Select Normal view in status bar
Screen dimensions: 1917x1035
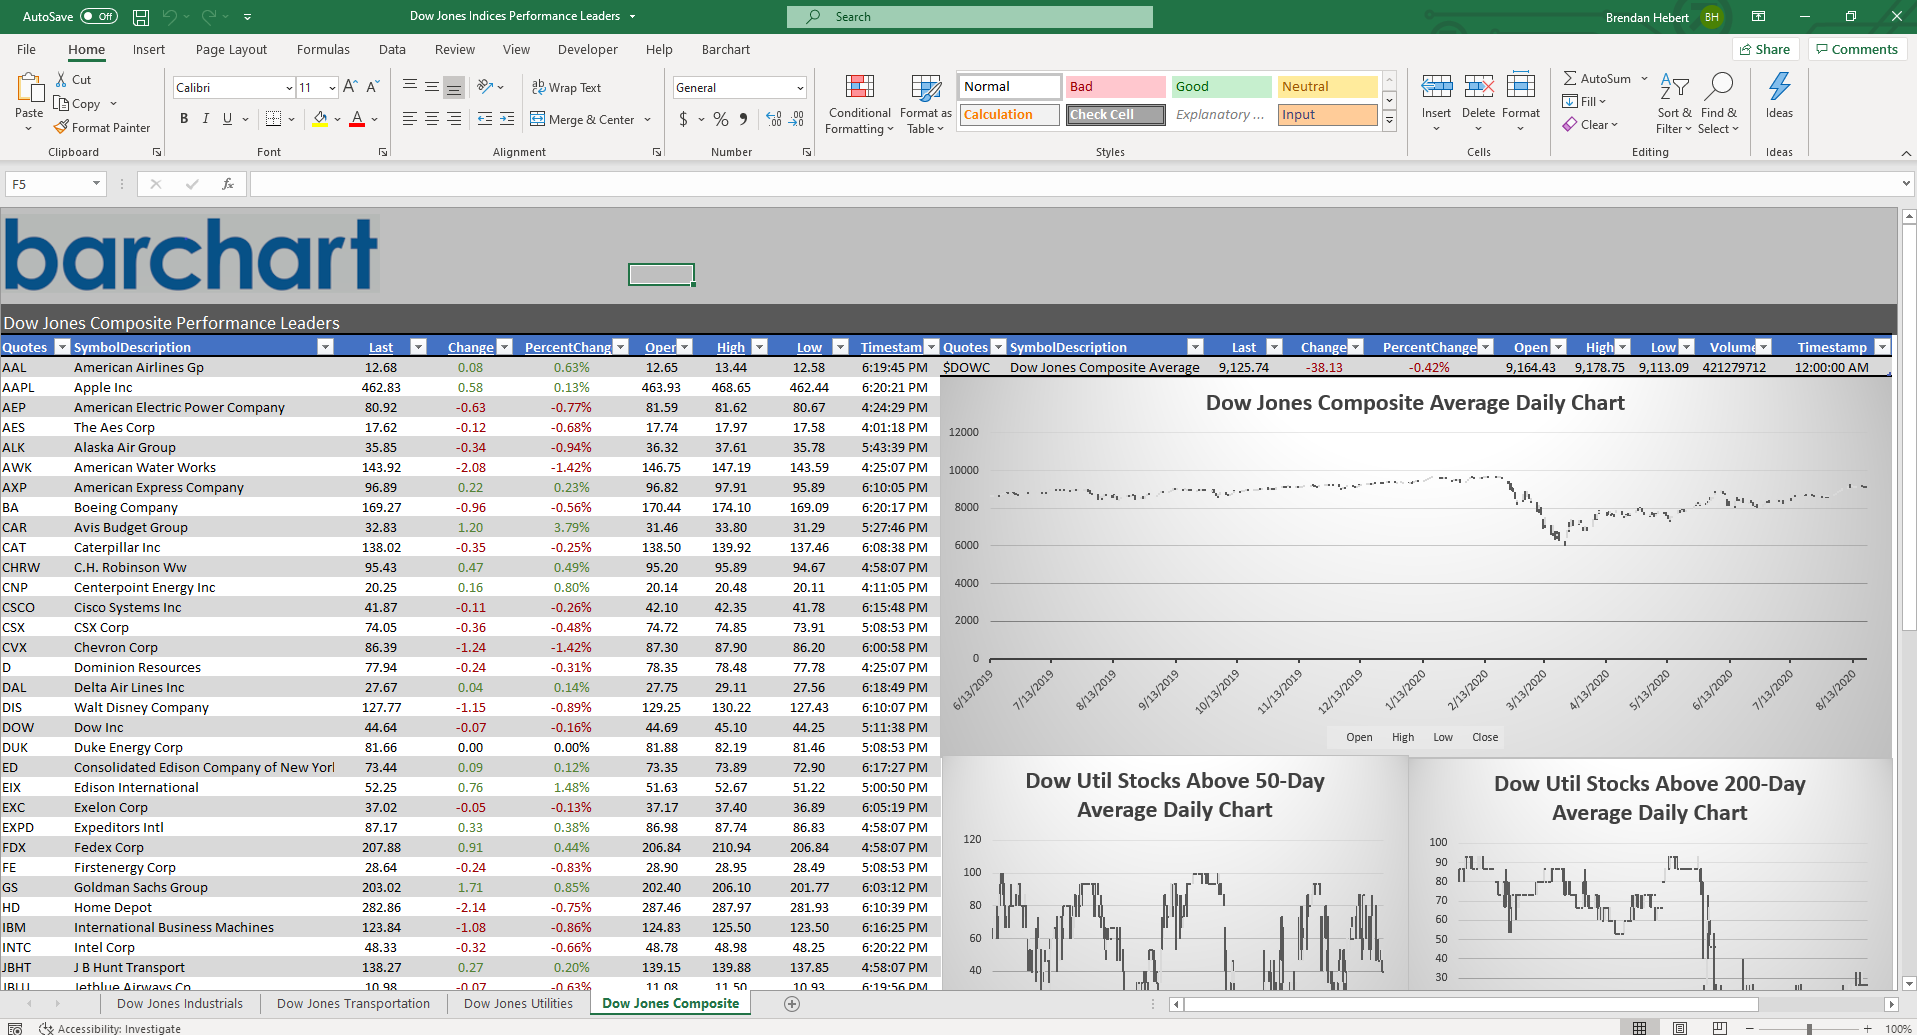[1640, 1028]
